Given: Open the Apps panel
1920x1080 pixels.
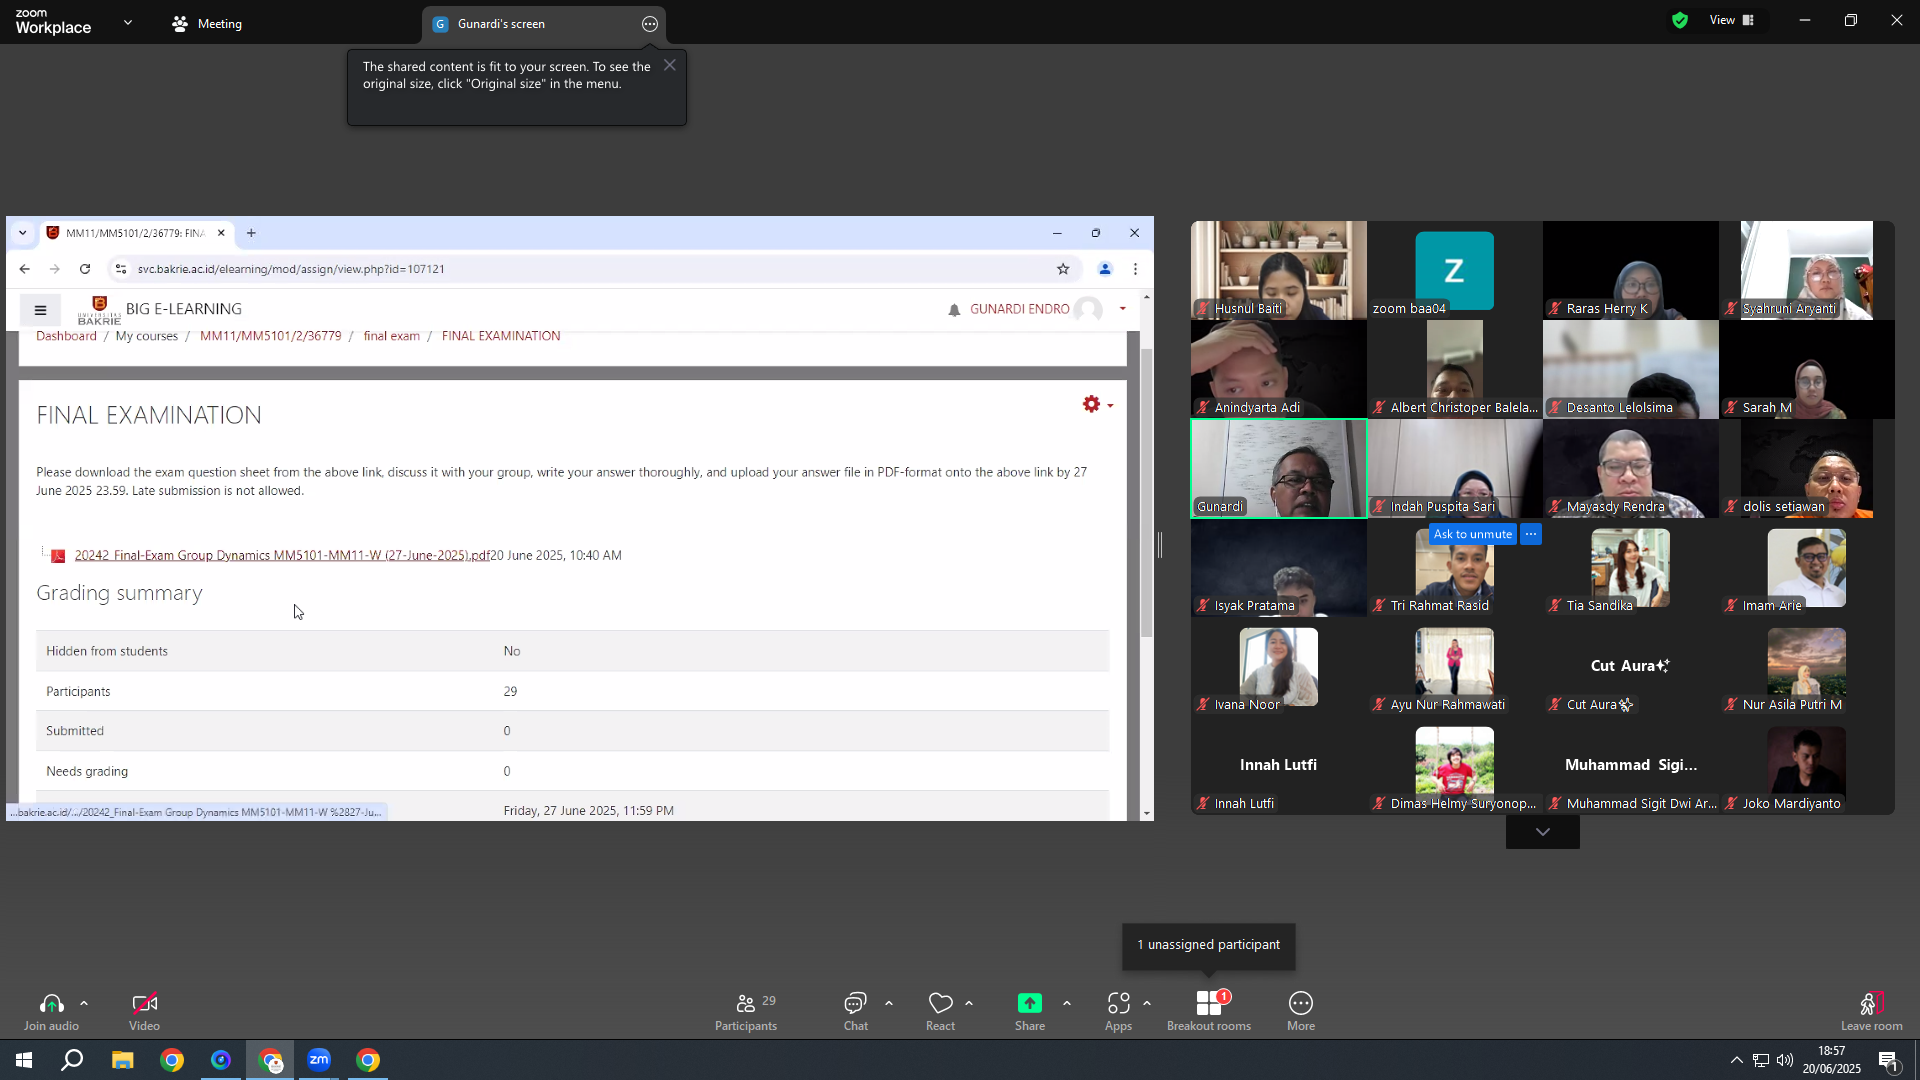Looking at the screenshot, I should [1118, 1011].
